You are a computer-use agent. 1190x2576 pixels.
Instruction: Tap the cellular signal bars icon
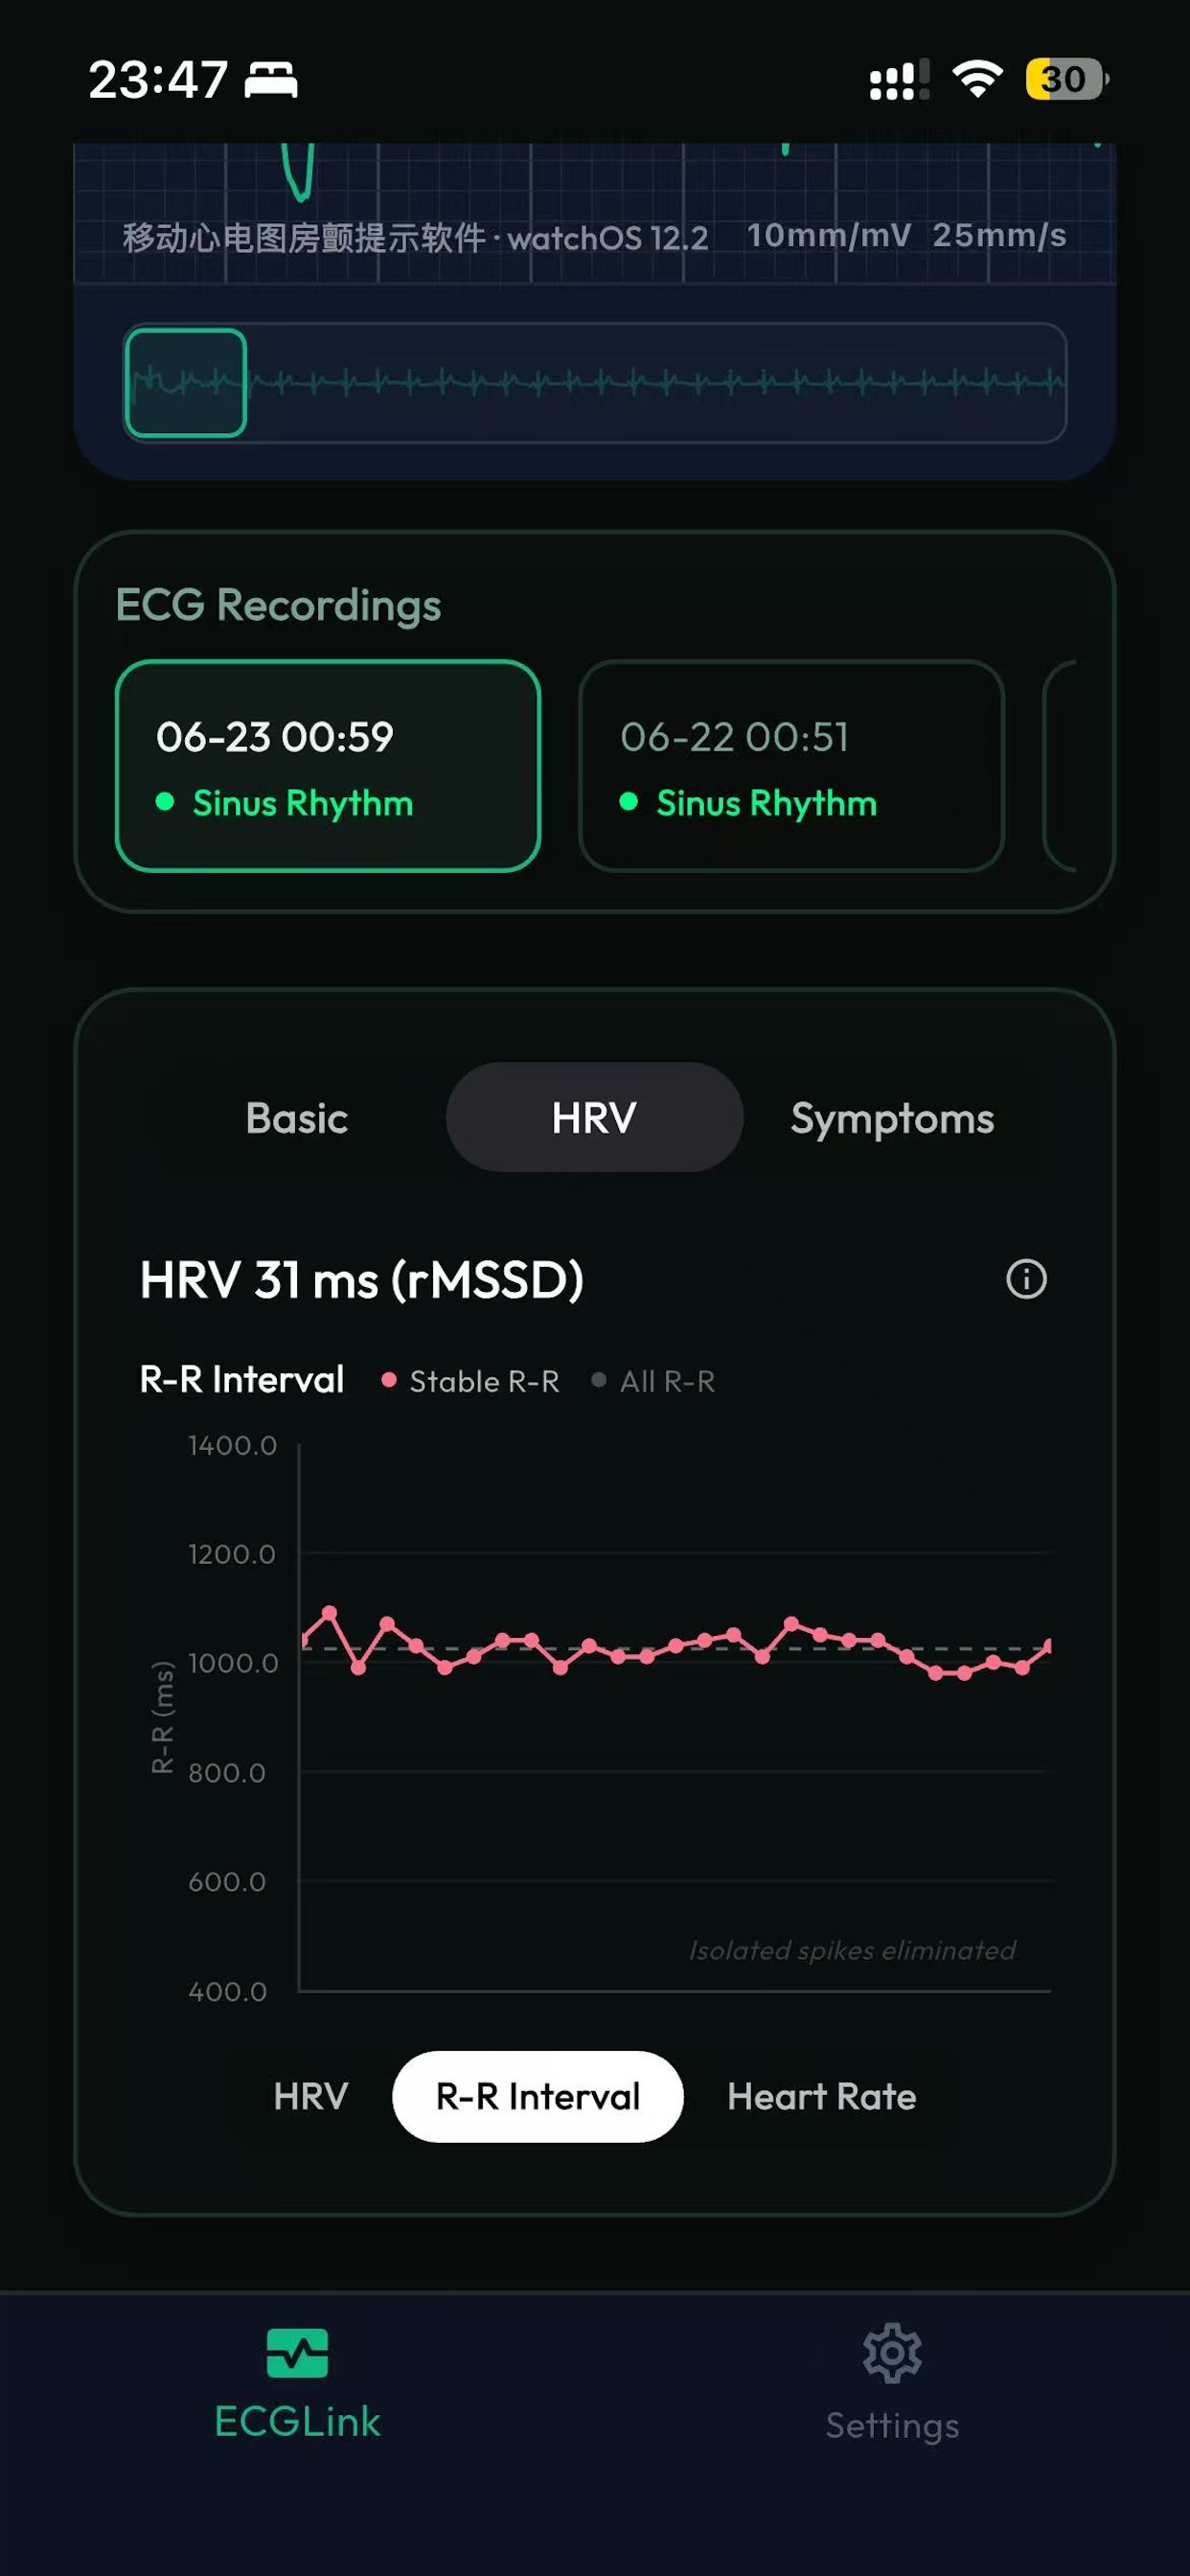pyautogui.click(x=899, y=79)
